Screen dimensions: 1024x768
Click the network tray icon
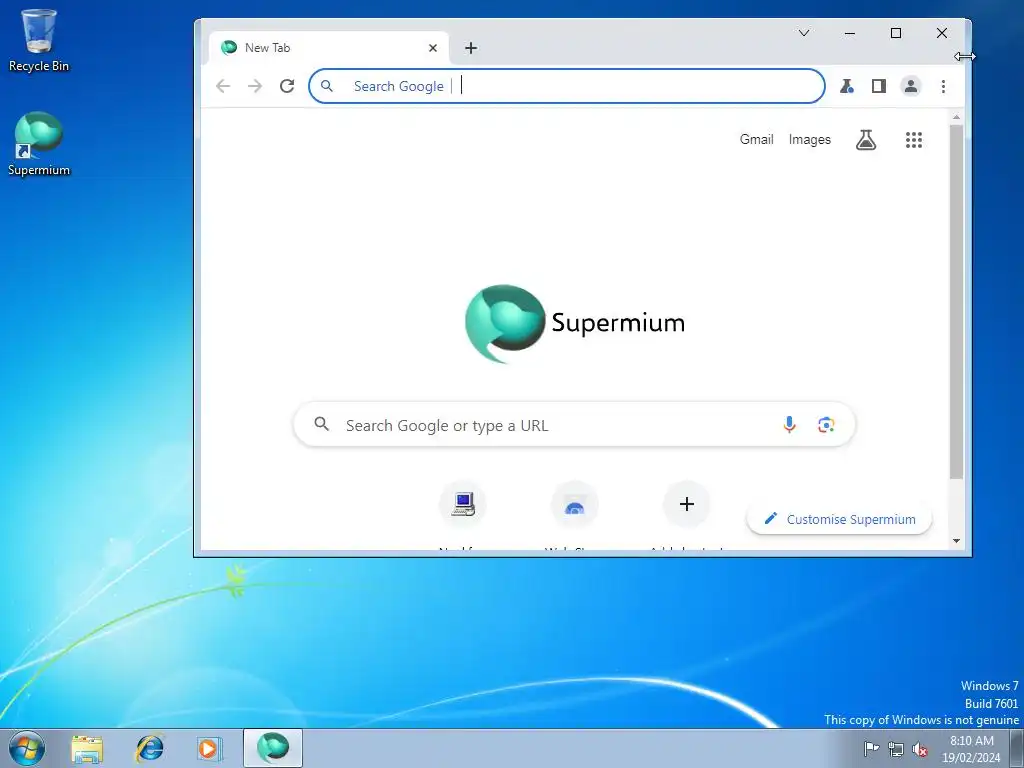click(x=896, y=749)
